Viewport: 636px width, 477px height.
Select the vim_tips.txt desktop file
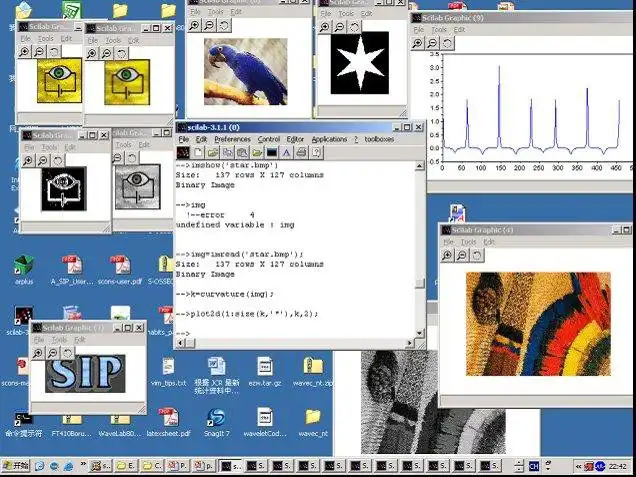pyautogui.click(x=168, y=371)
